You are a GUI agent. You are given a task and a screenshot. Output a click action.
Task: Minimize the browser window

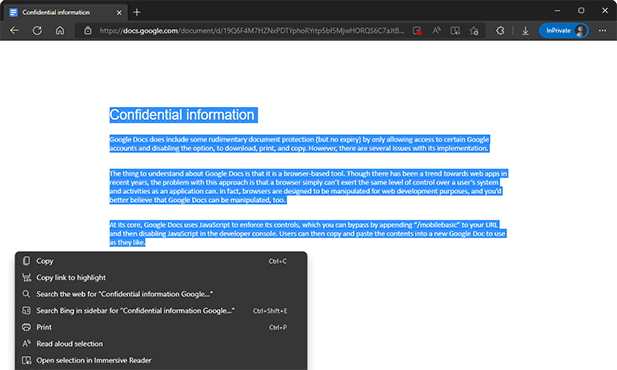point(557,11)
